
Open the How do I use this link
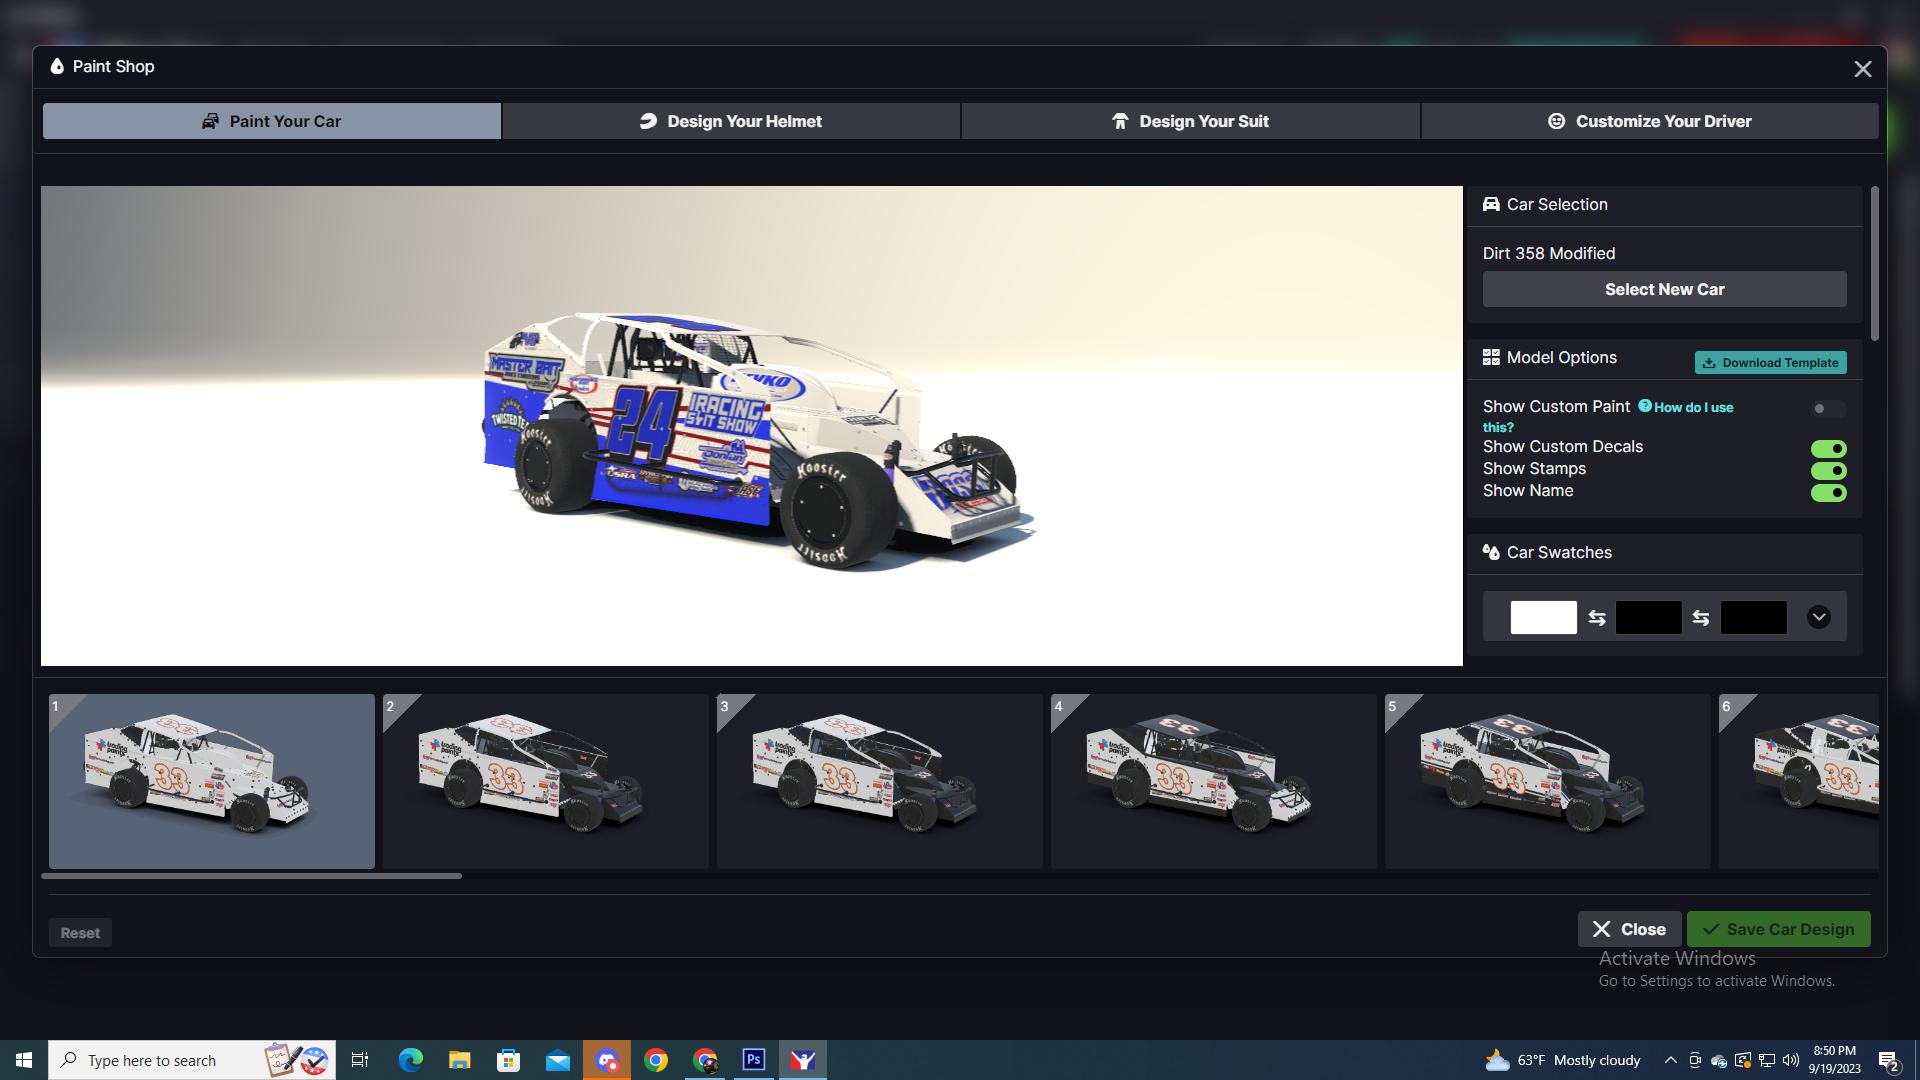(1692, 407)
